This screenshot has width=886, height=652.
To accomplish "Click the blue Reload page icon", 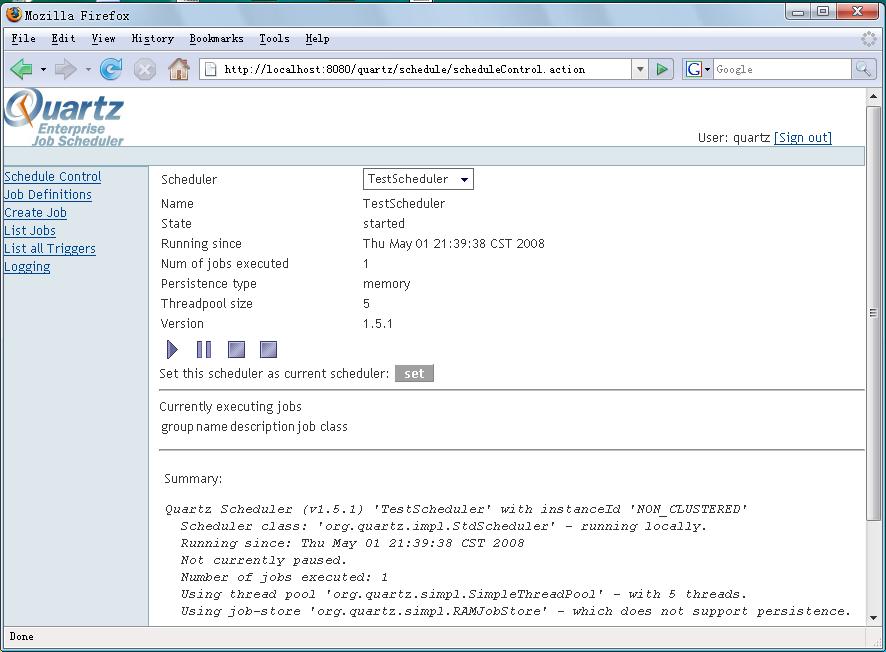I will (x=111, y=69).
